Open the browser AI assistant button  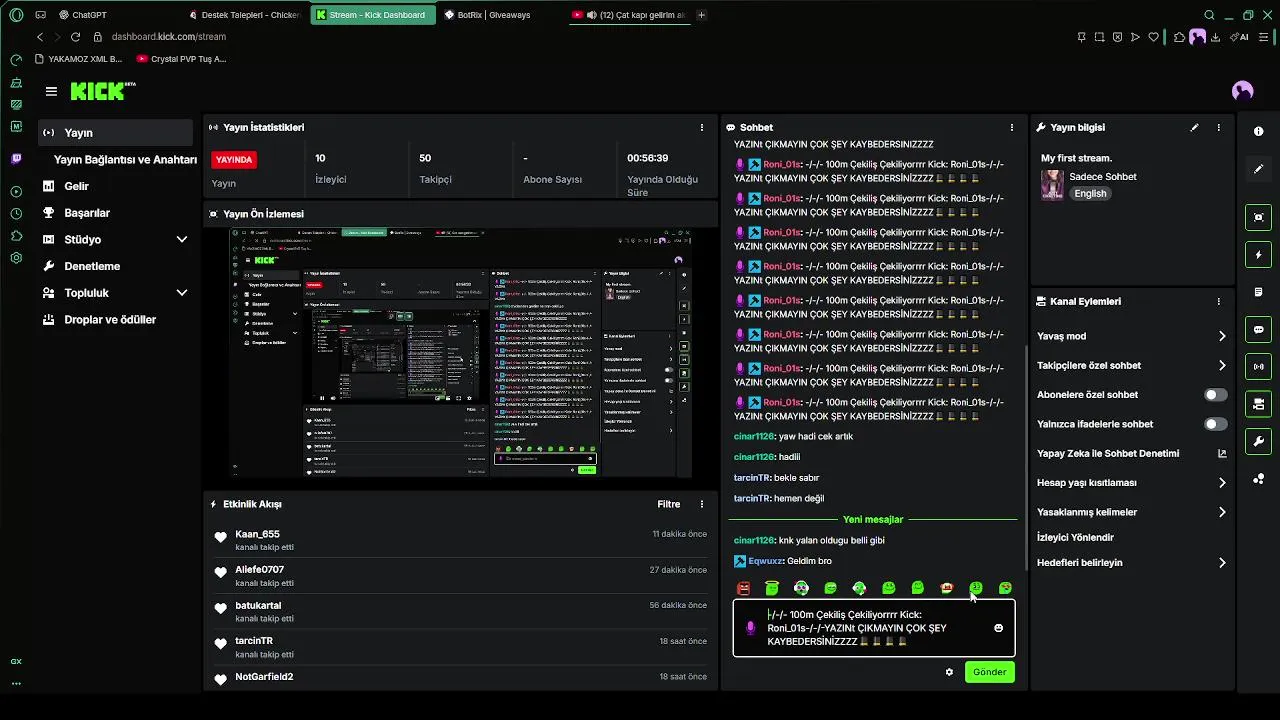click(1240, 37)
